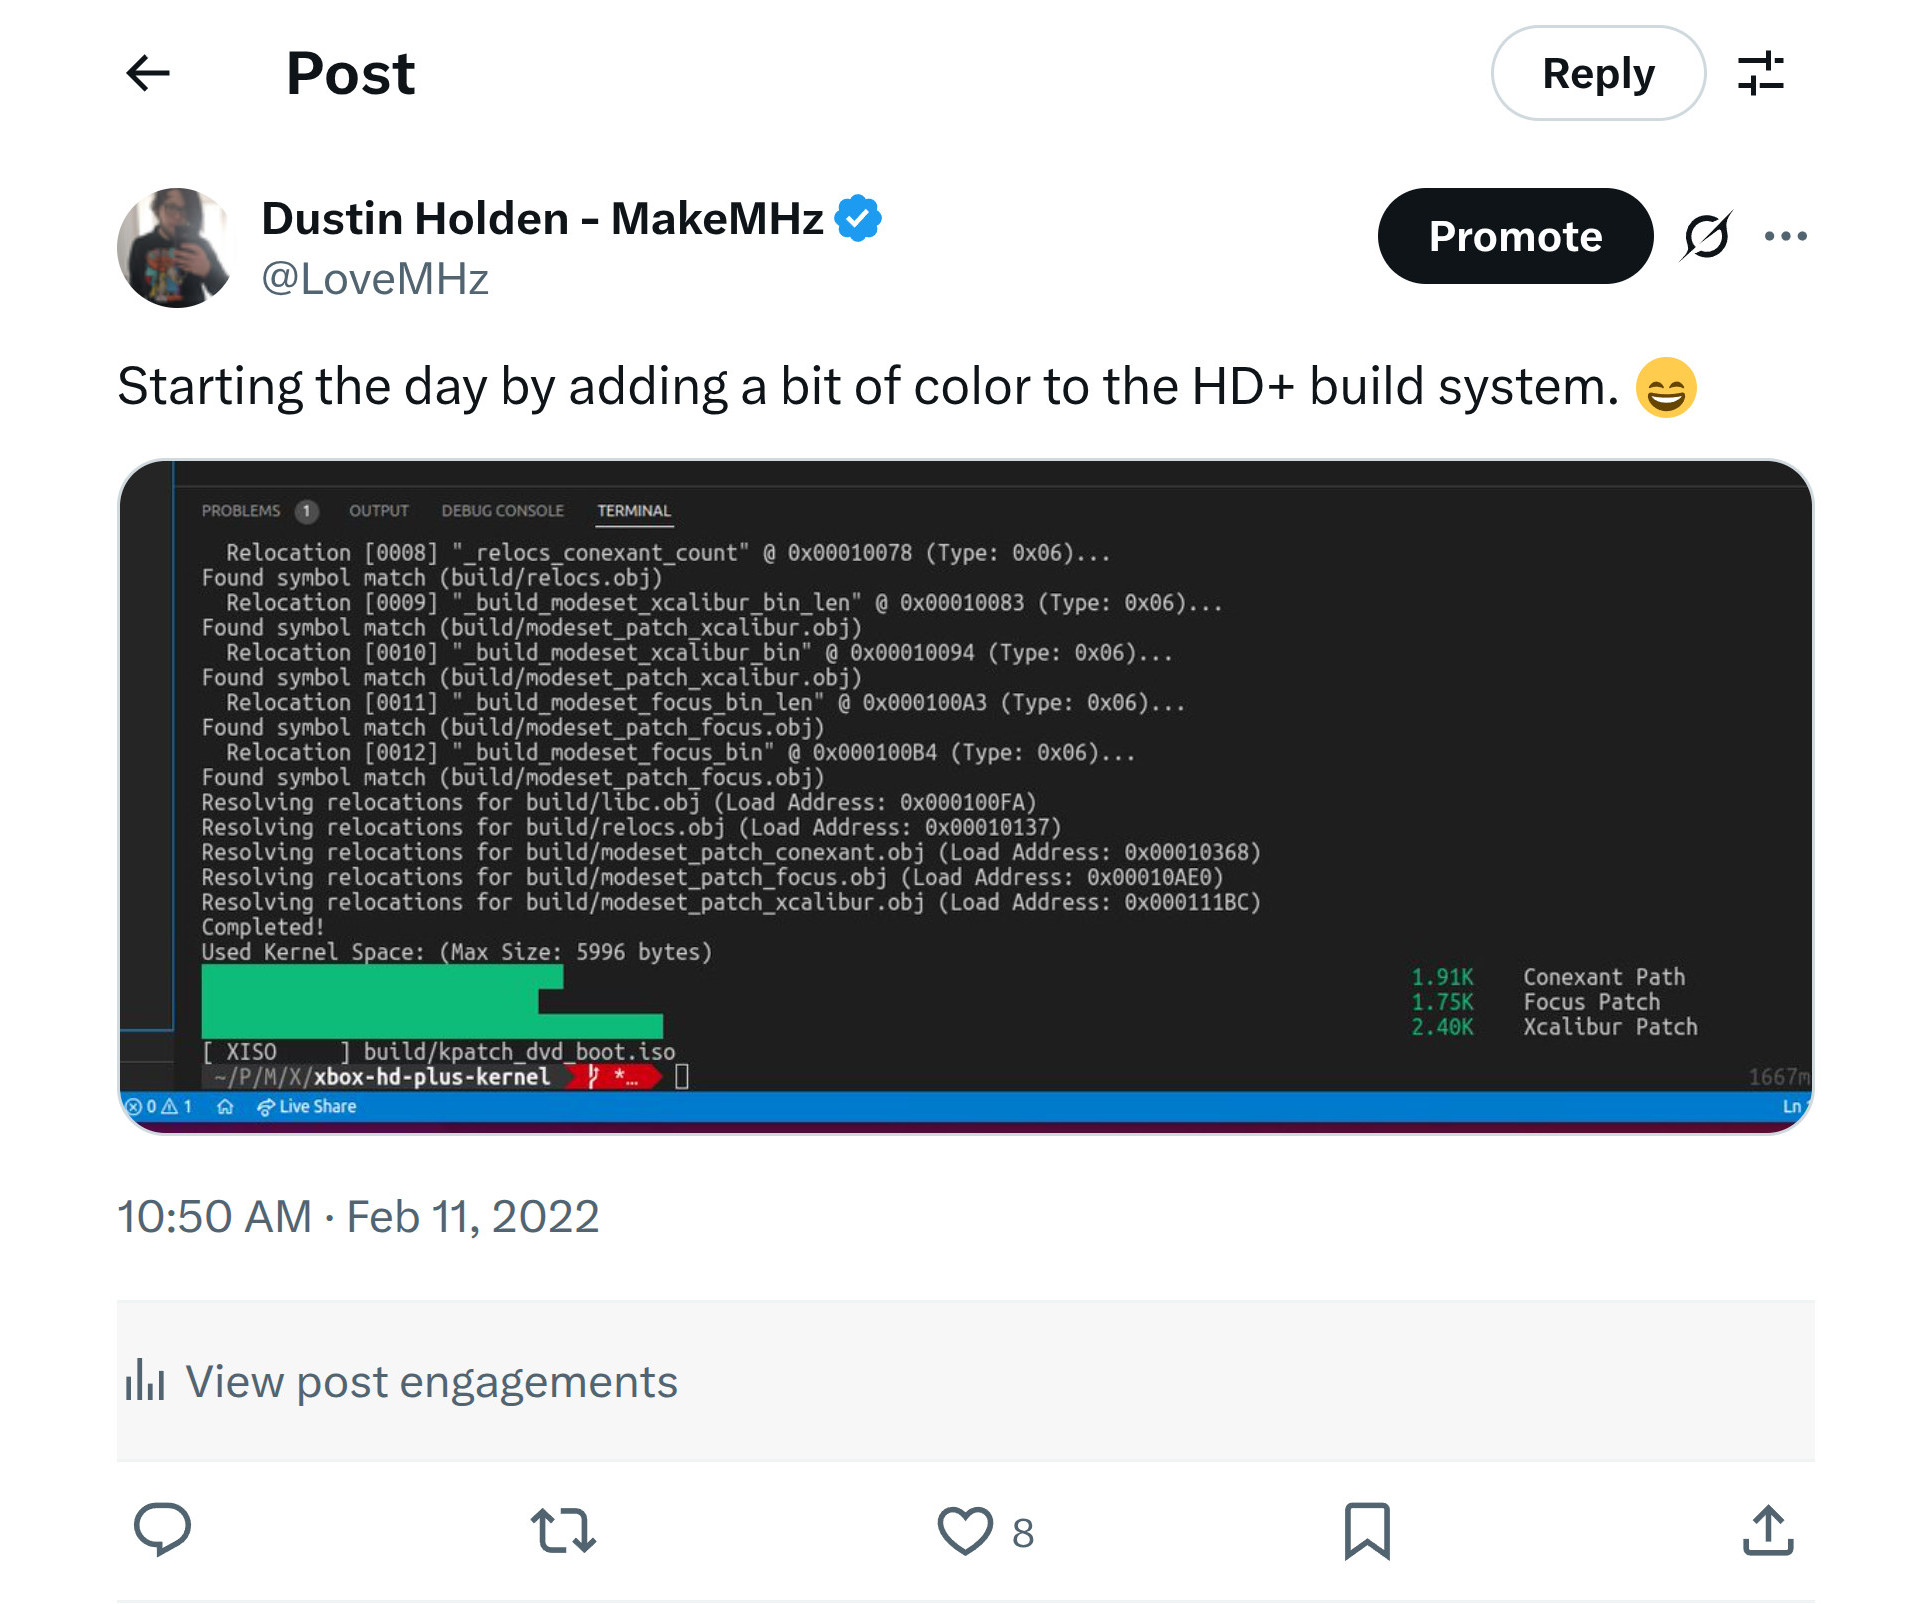Image resolution: width=1912 pixels, height=1604 pixels.
Task: Like the post with the heart icon
Action: click(965, 1530)
